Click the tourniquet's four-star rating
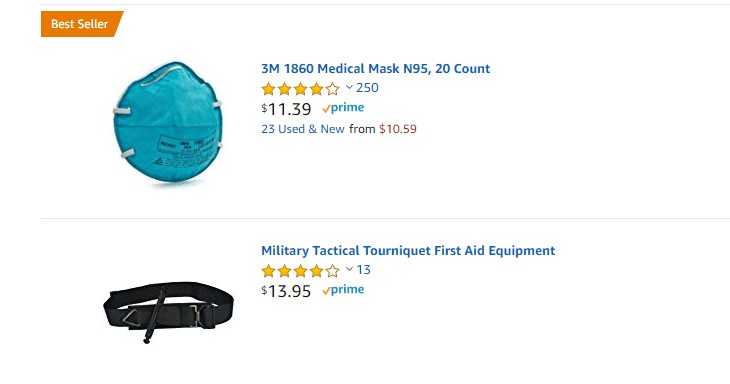Image resolution: width=730 pixels, height=384 pixels. (301, 270)
